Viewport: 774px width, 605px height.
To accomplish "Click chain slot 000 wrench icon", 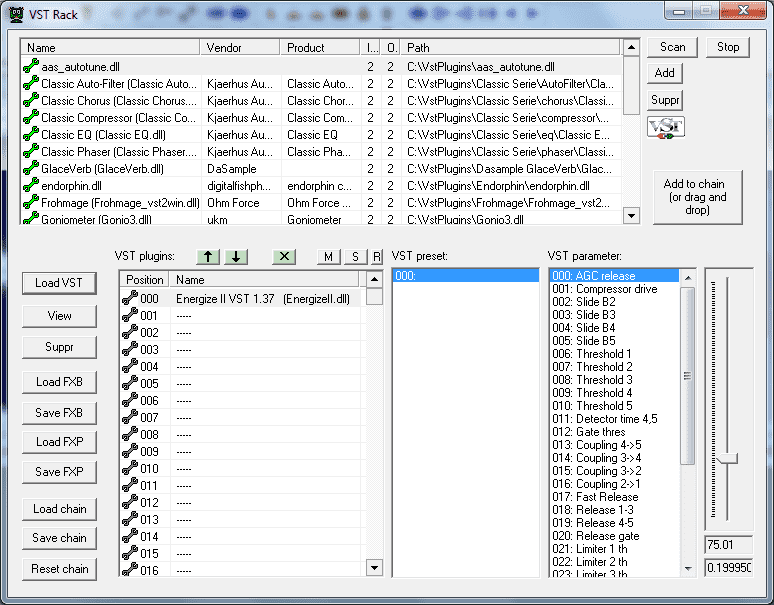I will pyautogui.click(x=130, y=298).
